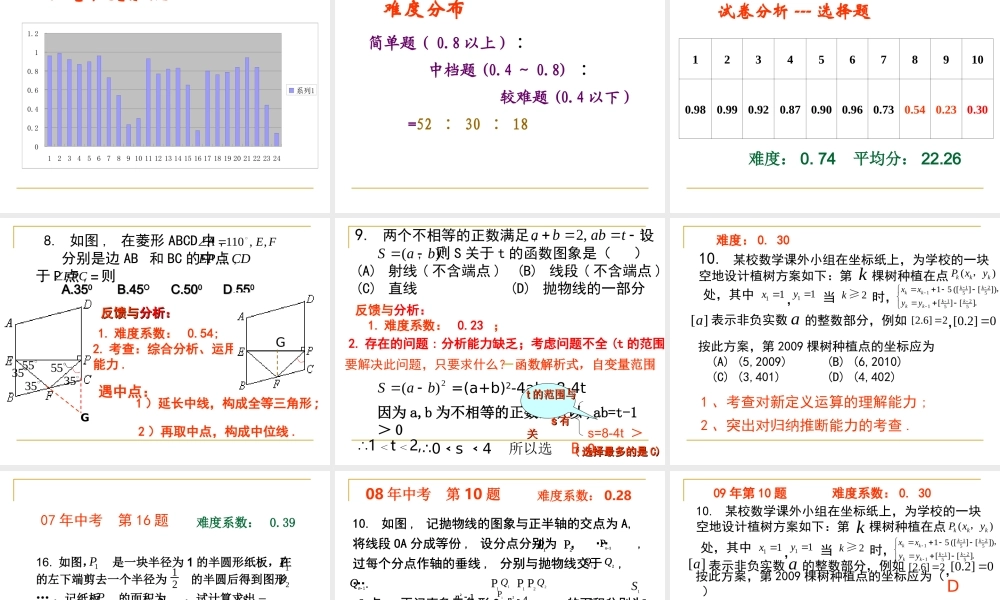Click table cell 0.92
The height and width of the screenshot is (600, 1000).
758,110
